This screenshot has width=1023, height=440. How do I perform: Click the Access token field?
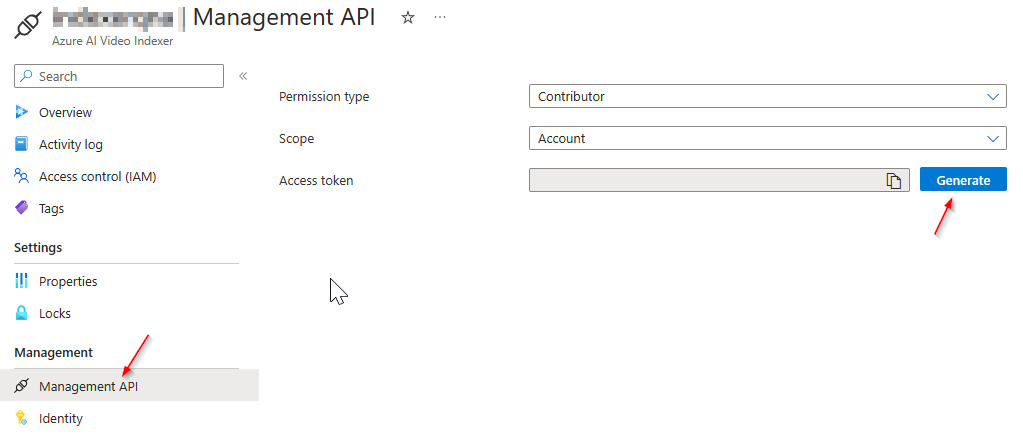[719, 180]
